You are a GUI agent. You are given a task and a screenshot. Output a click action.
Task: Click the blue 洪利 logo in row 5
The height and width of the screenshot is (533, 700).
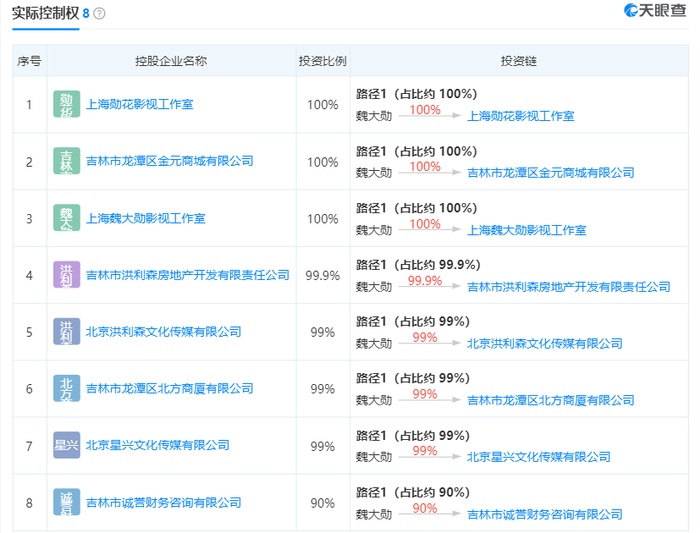[x=67, y=331]
